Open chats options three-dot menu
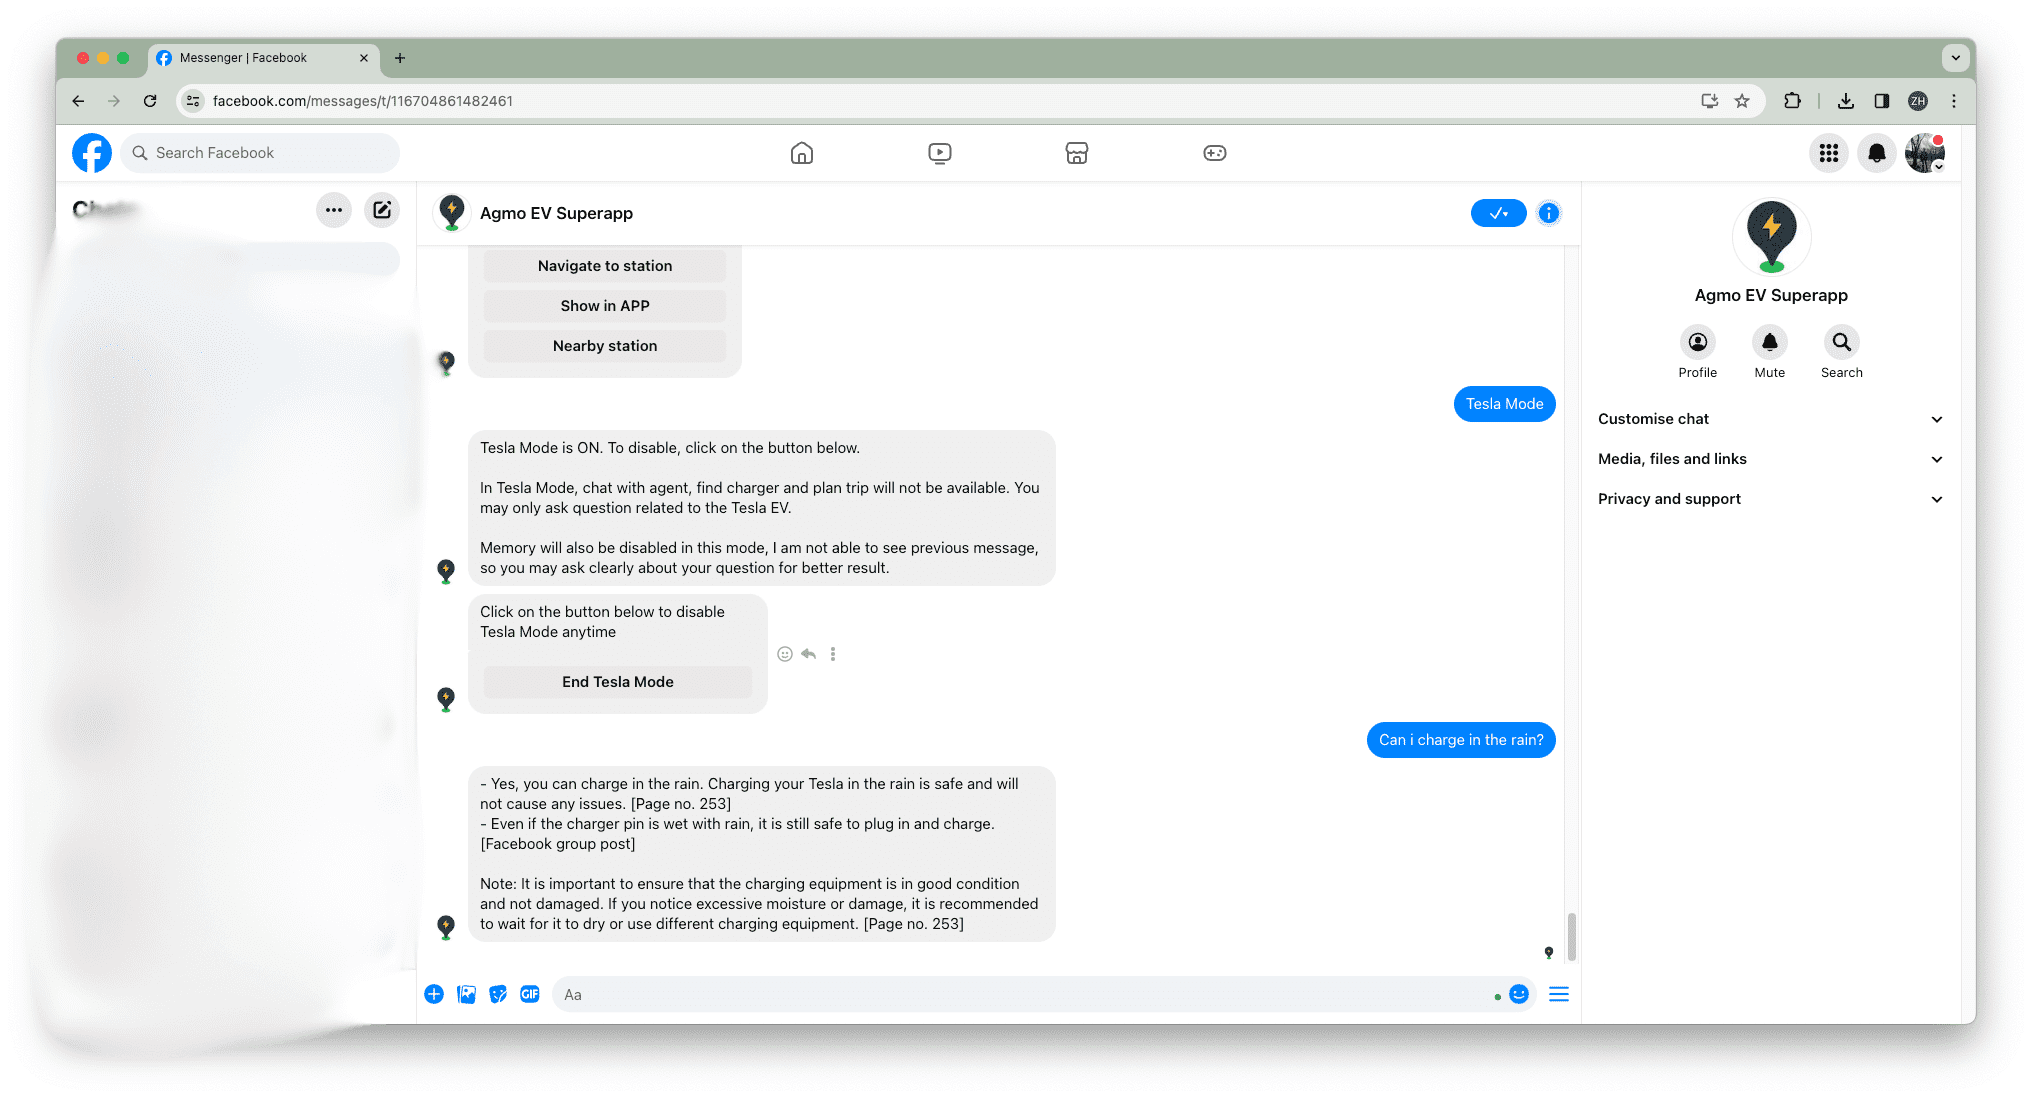 point(334,210)
